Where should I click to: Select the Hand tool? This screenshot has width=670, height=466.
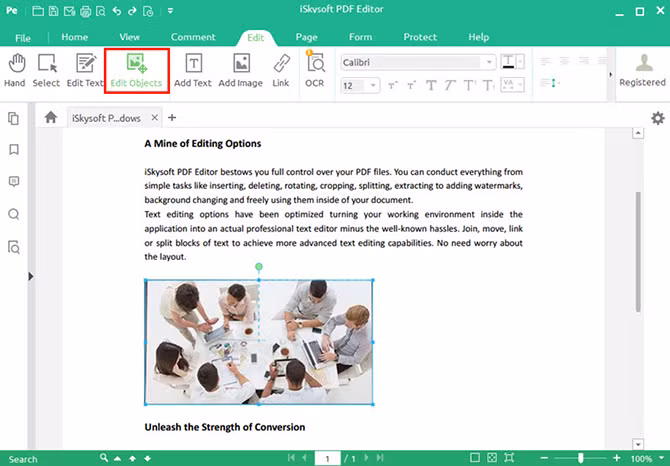tap(14, 70)
